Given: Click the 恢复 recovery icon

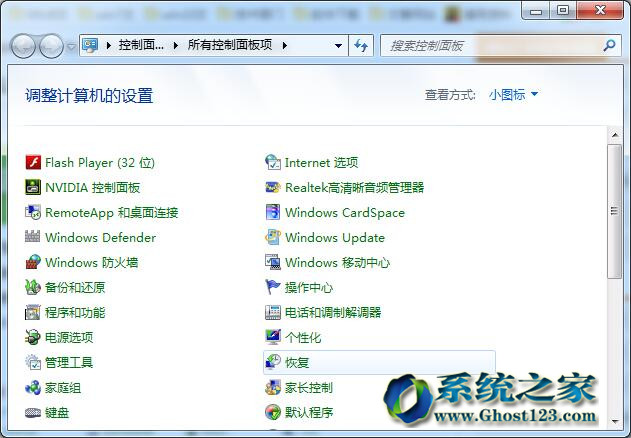Looking at the screenshot, I should (273, 362).
